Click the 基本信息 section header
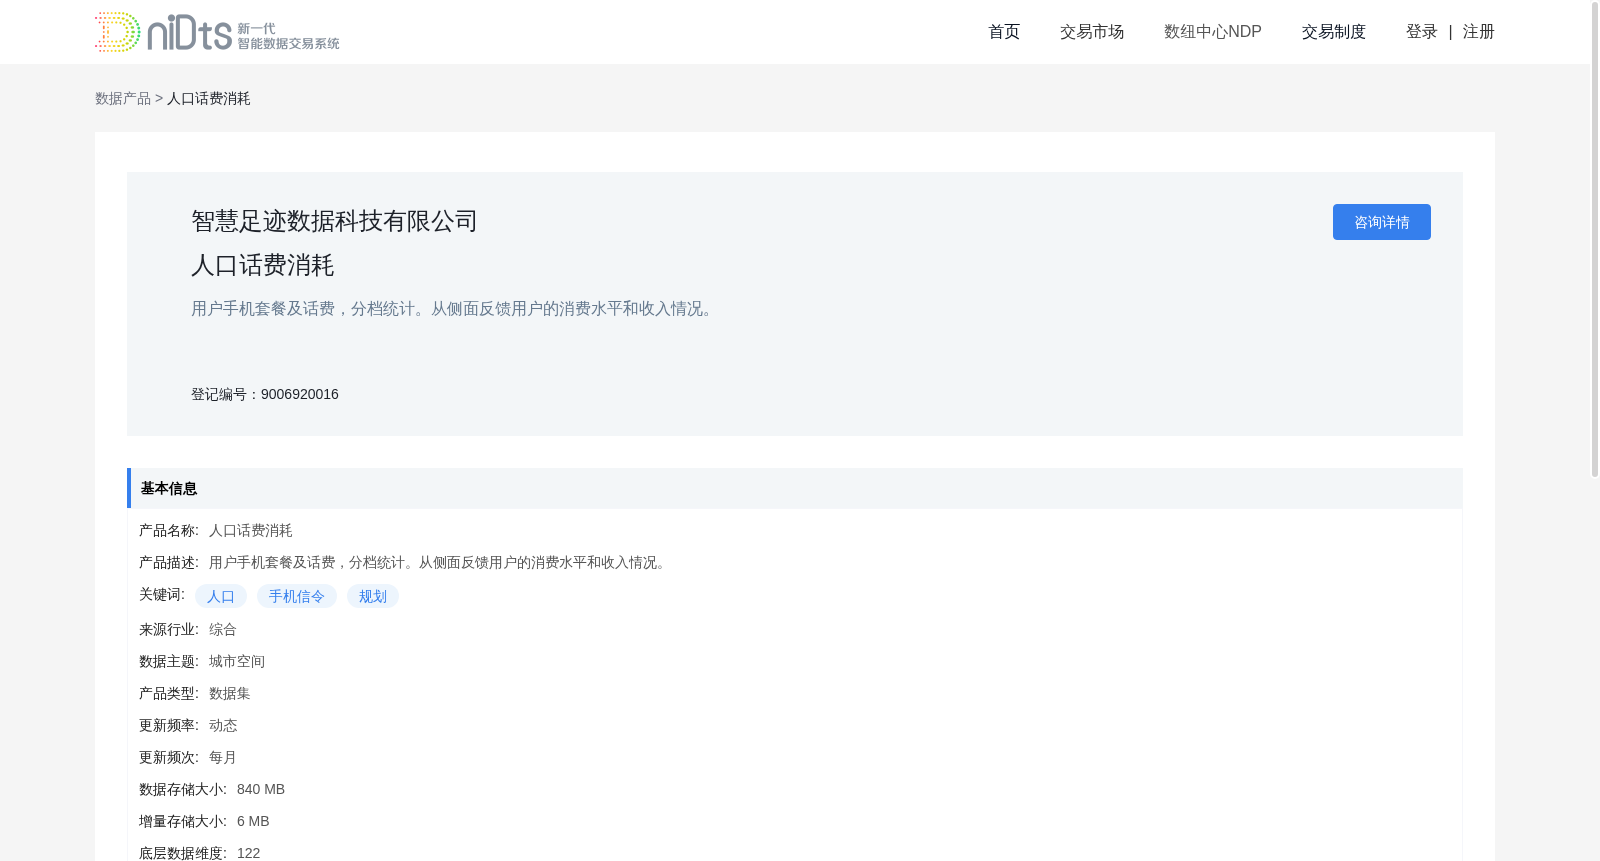The width and height of the screenshot is (1600, 861). [x=795, y=488]
